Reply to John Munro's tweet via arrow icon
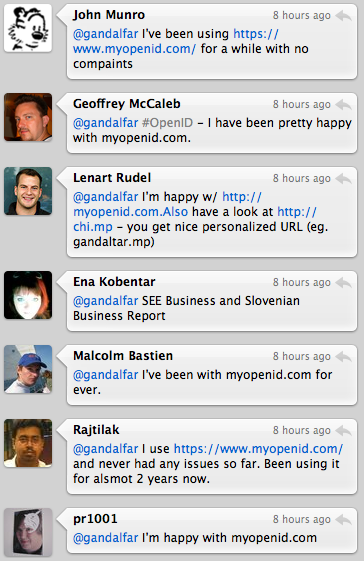This screenshot has width=364, height=561. 344,16
